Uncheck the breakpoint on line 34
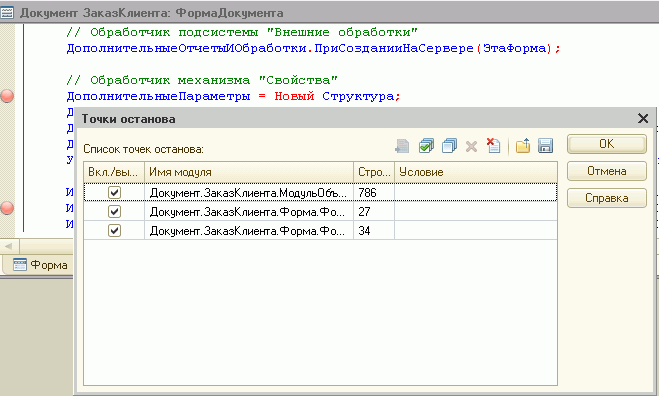659x396 pixels. point(114,230)
